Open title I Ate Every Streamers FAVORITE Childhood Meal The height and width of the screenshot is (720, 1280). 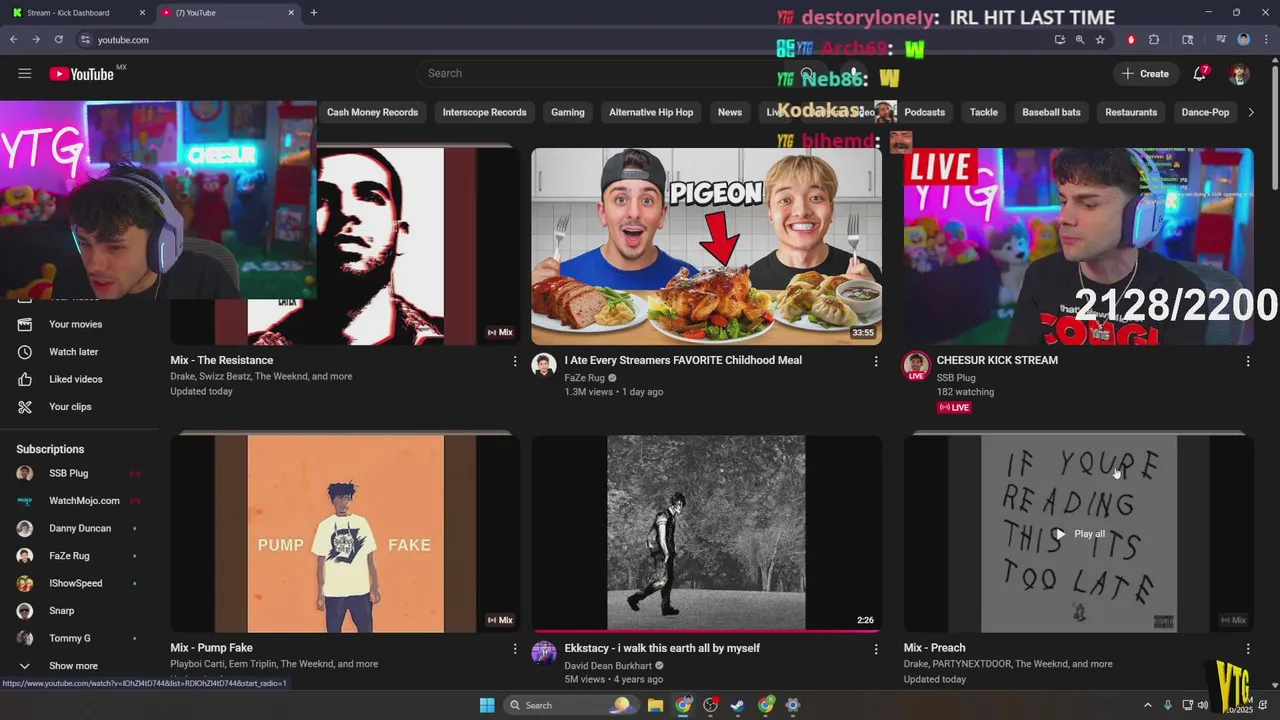pos(683,360)
